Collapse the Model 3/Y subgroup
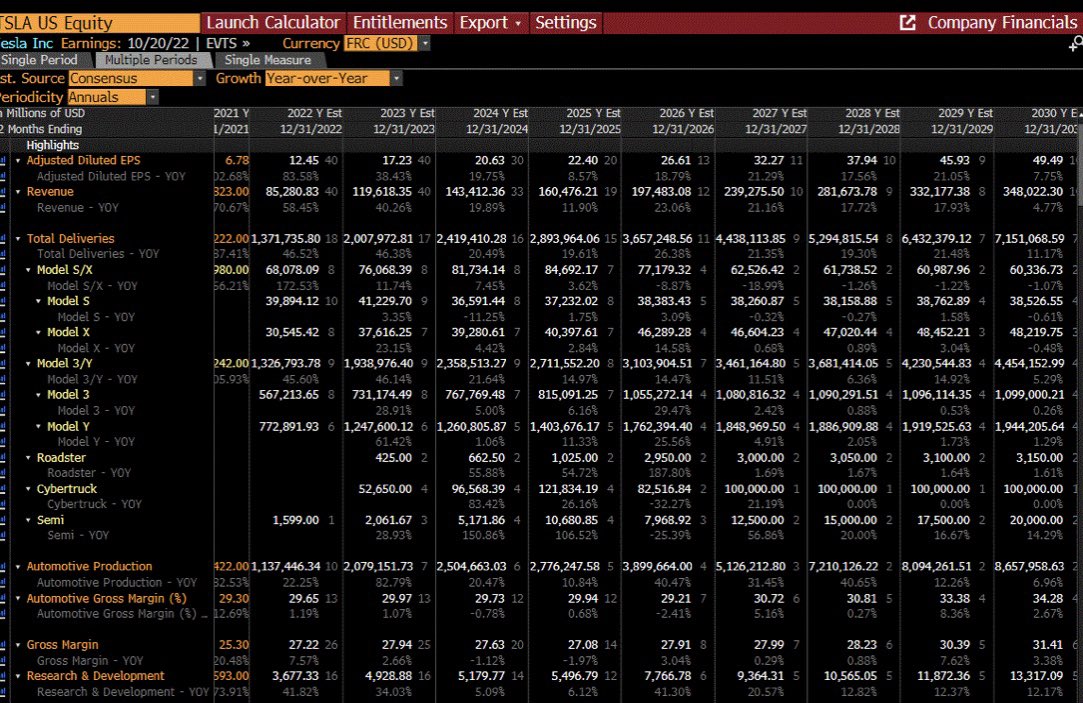This screenshot has height=703, width=1083. 28,363
